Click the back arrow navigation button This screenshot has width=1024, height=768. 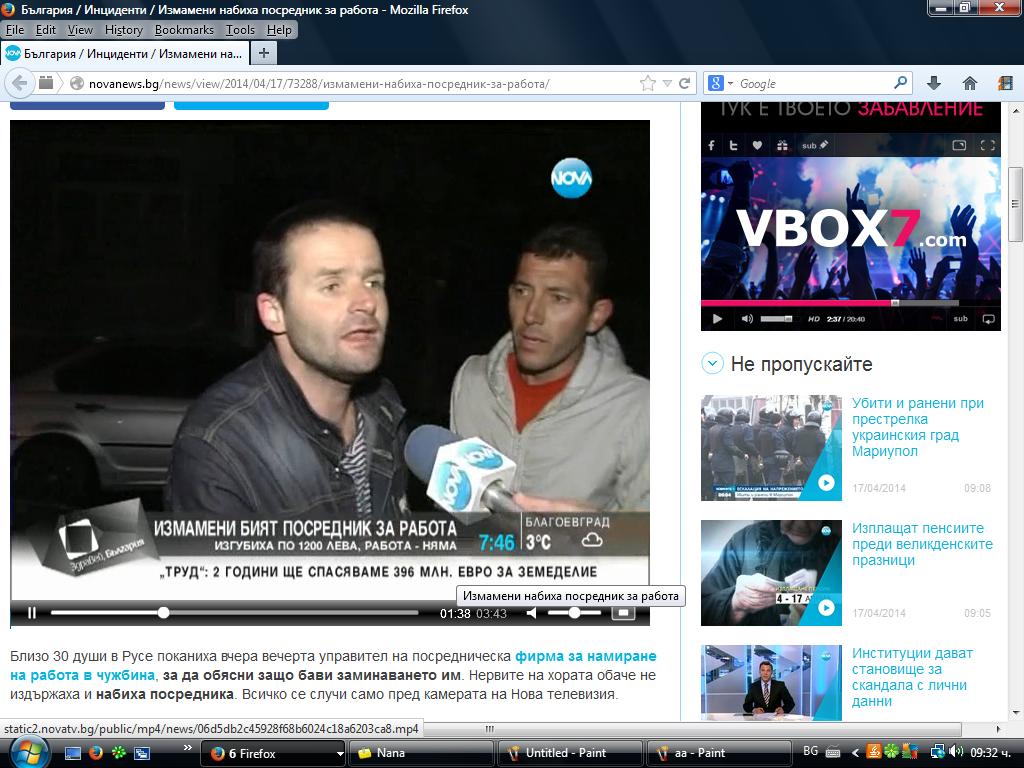[20, 84]
